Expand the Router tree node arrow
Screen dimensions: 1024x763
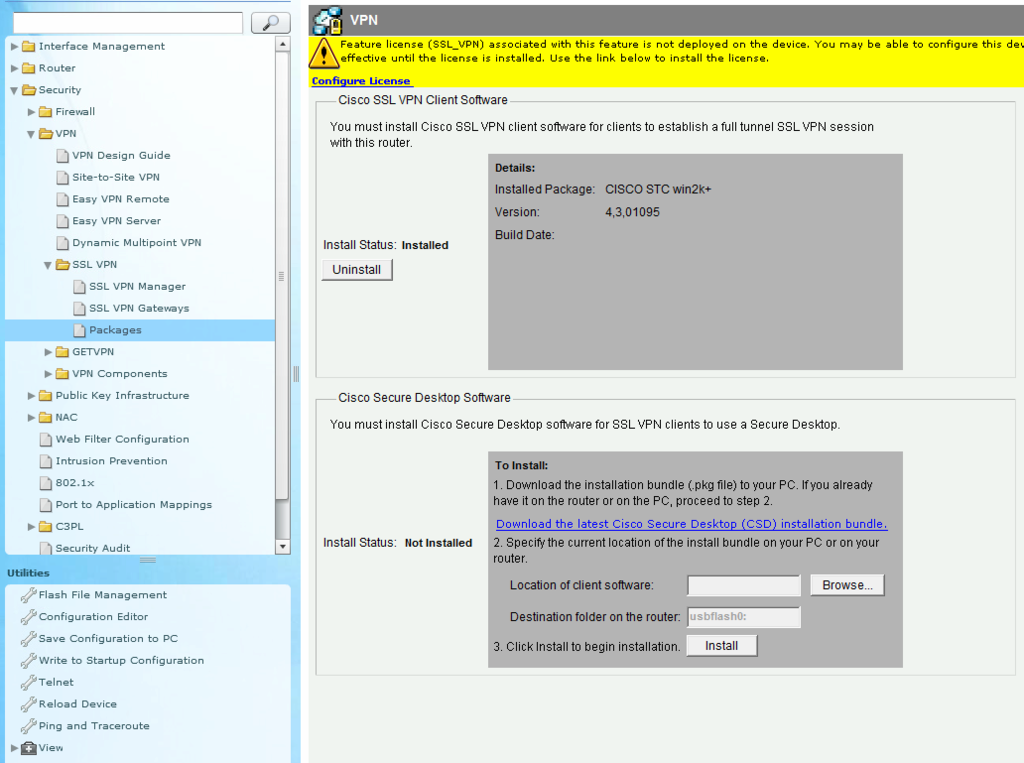14,68
